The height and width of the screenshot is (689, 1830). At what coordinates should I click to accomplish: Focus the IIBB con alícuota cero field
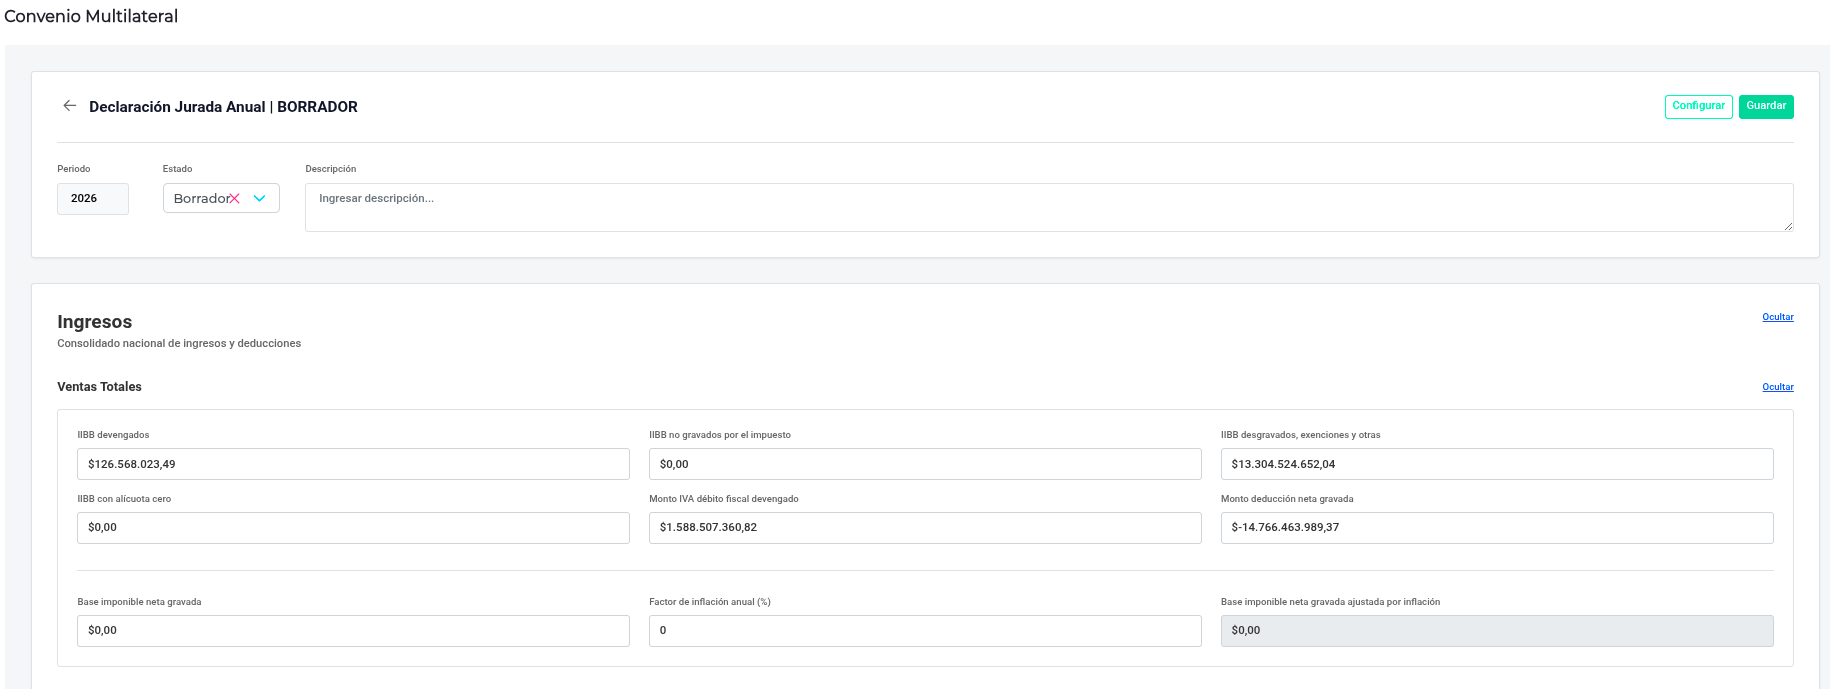click(x=353, y=528)
